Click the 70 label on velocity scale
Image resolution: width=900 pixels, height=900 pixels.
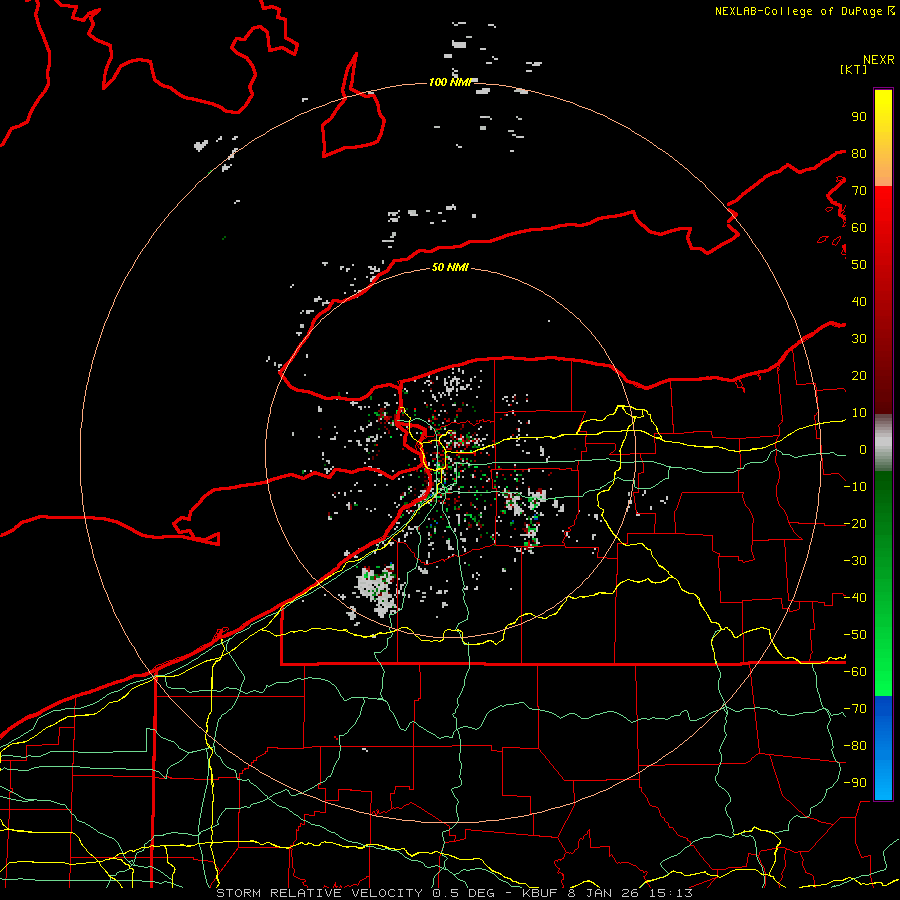pos(859,191)
